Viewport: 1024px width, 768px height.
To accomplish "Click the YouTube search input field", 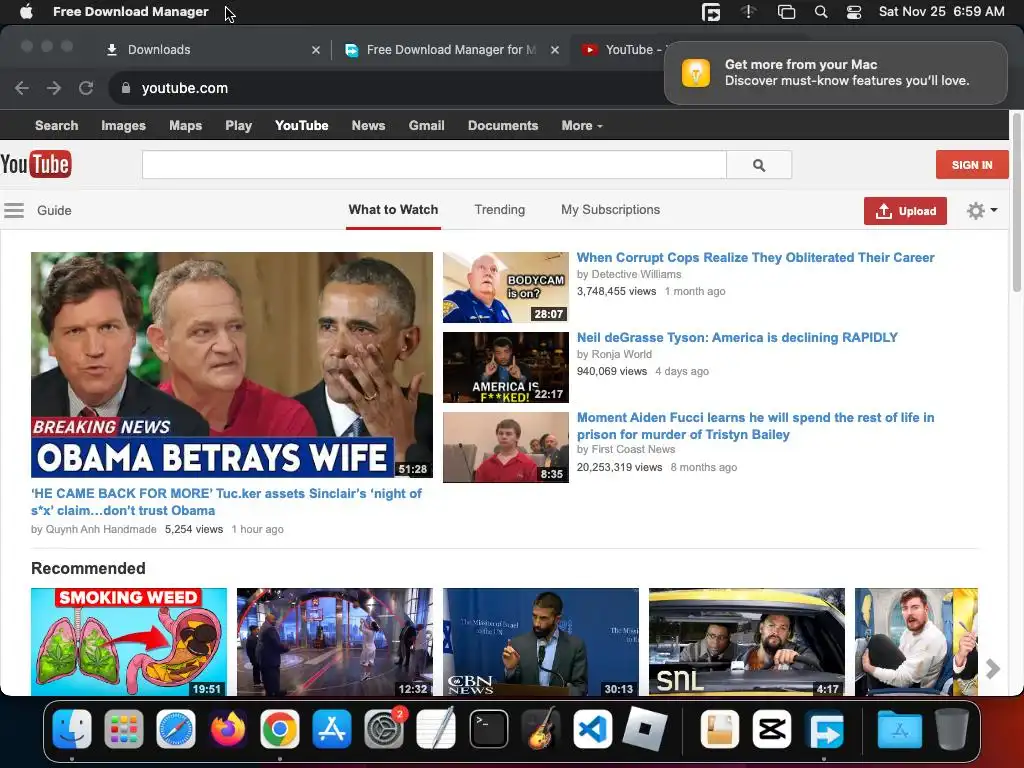I will 434,165.
